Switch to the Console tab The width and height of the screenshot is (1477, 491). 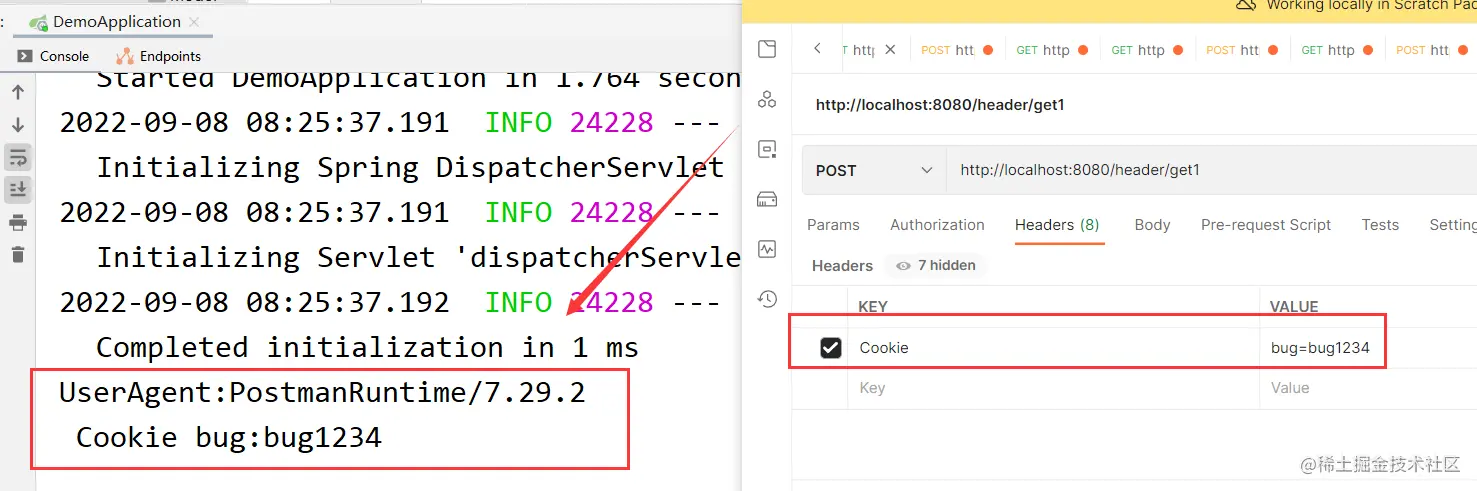(x=54, y=56)
